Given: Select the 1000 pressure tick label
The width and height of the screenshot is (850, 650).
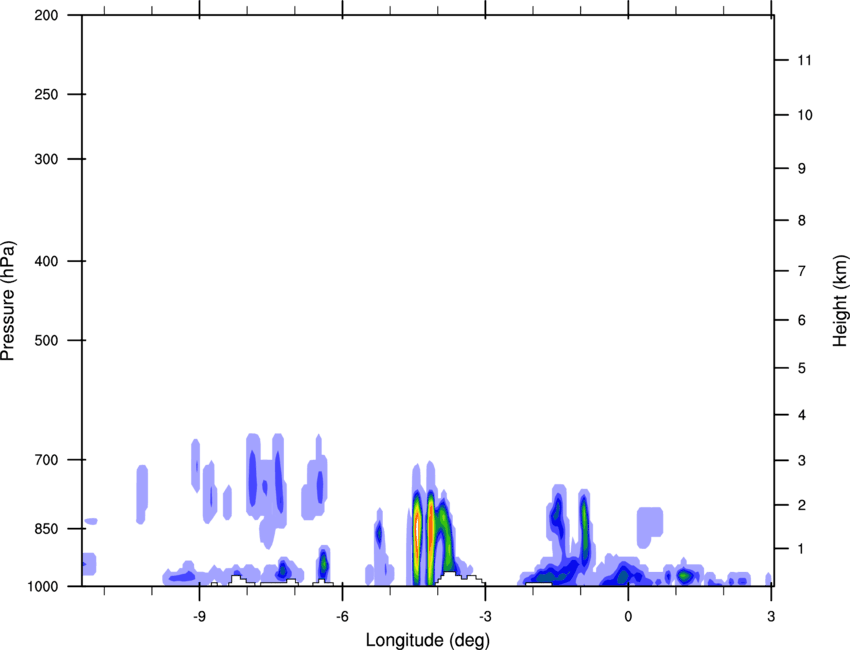Looking at the screenshot, I should click(43, 586).
